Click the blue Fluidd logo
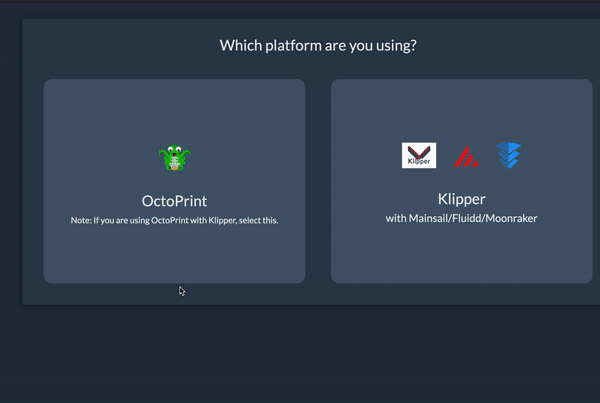 (509, 155)
